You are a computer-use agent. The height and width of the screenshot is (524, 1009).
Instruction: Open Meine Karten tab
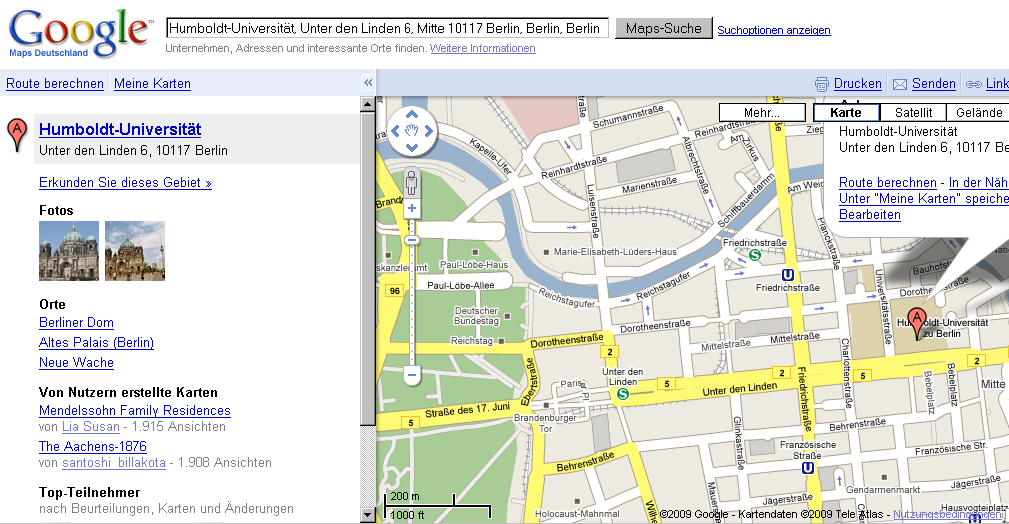pyautogui.click(x=153, y=84)
